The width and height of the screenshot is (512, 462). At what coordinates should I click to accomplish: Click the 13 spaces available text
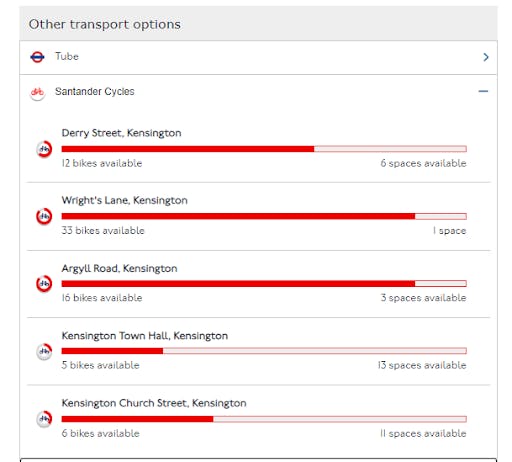(422, 365)
